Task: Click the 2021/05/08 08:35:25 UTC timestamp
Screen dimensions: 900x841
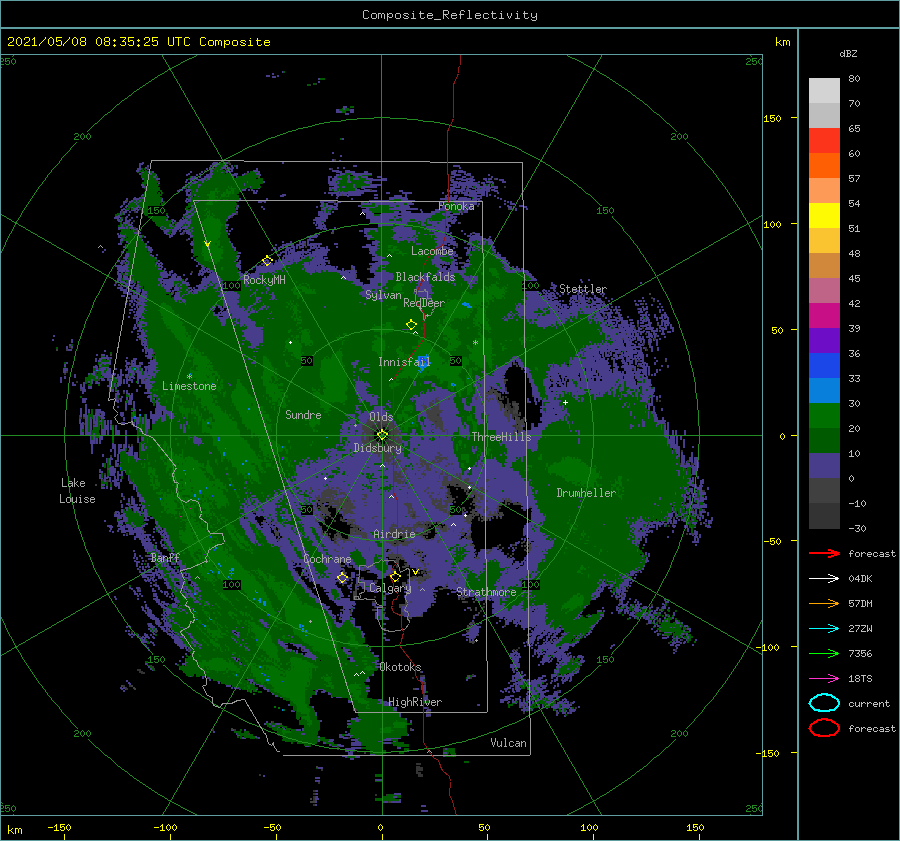Action: (138, 42)
